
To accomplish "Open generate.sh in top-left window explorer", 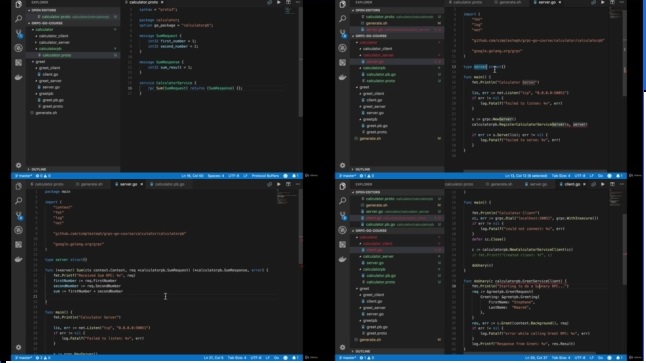I will 46,113.
